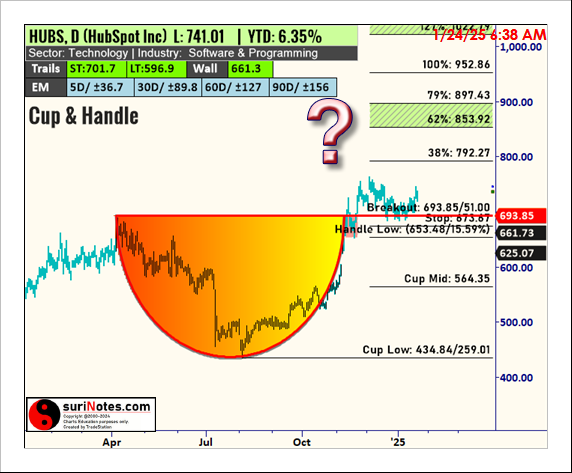Screen dimensions: 572x473
Task: Click the '25 date axis label
Action: pos(398,442)
